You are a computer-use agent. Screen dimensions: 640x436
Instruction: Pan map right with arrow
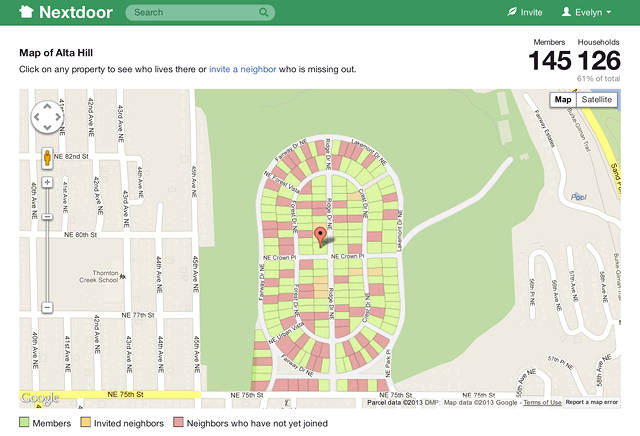58,117
